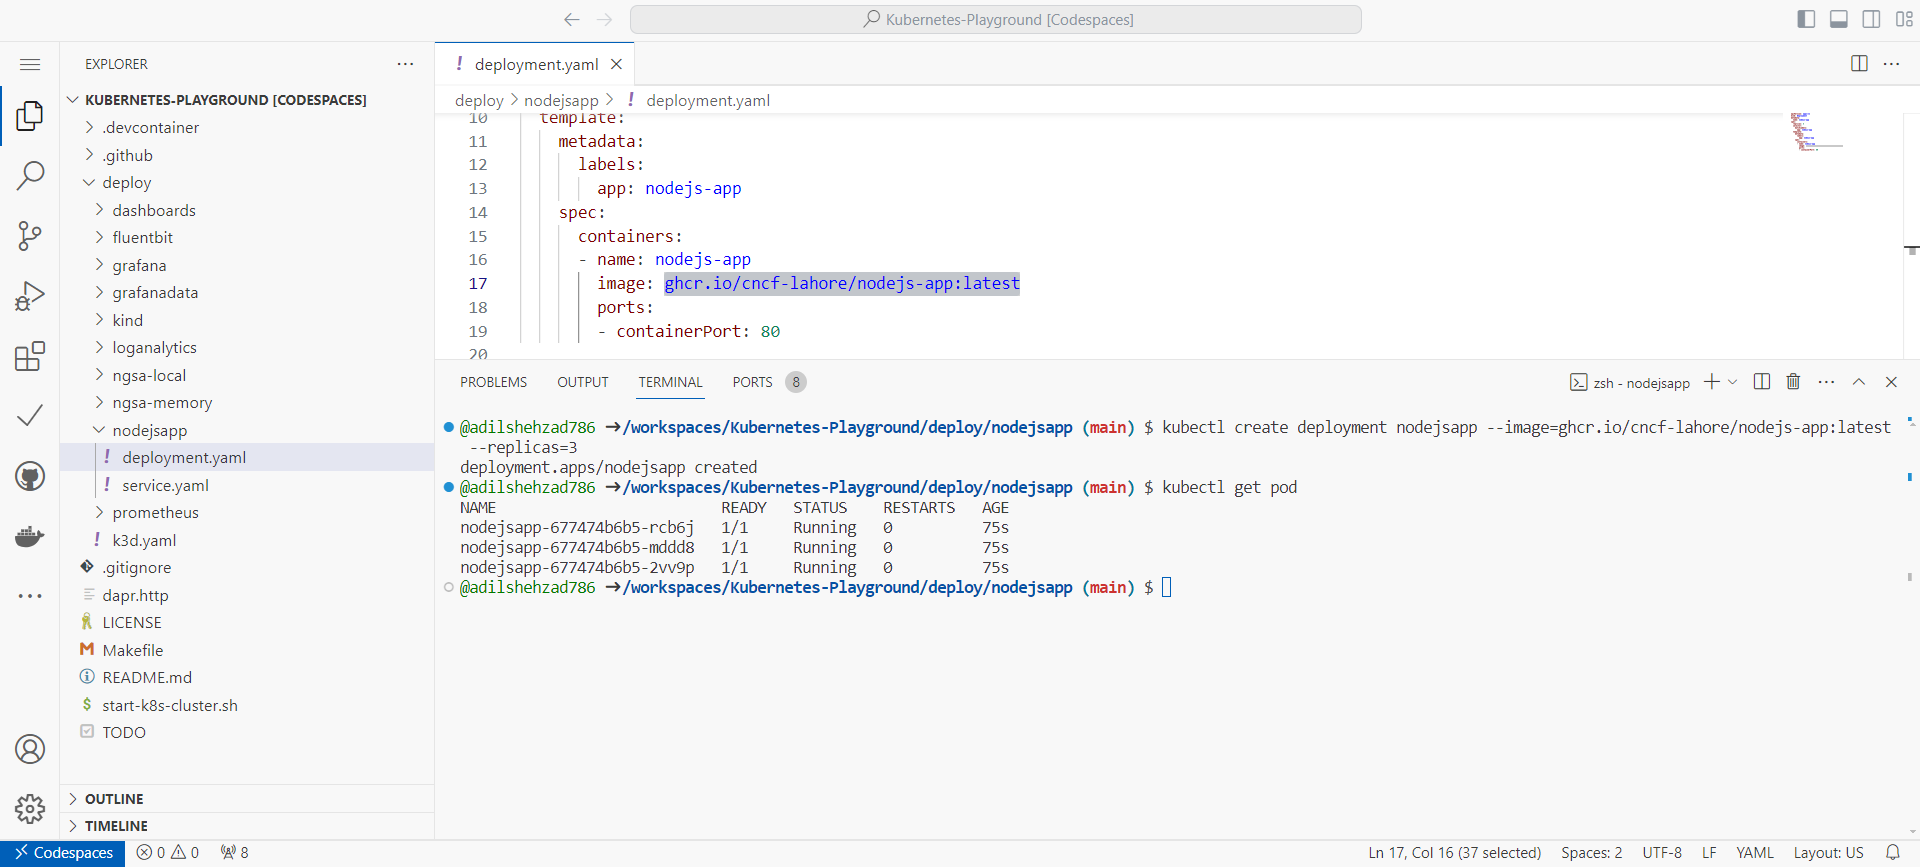Click the Codespaces remote indicator button
This screenshot has height=867, width=1920.
(x=63, y=853)
